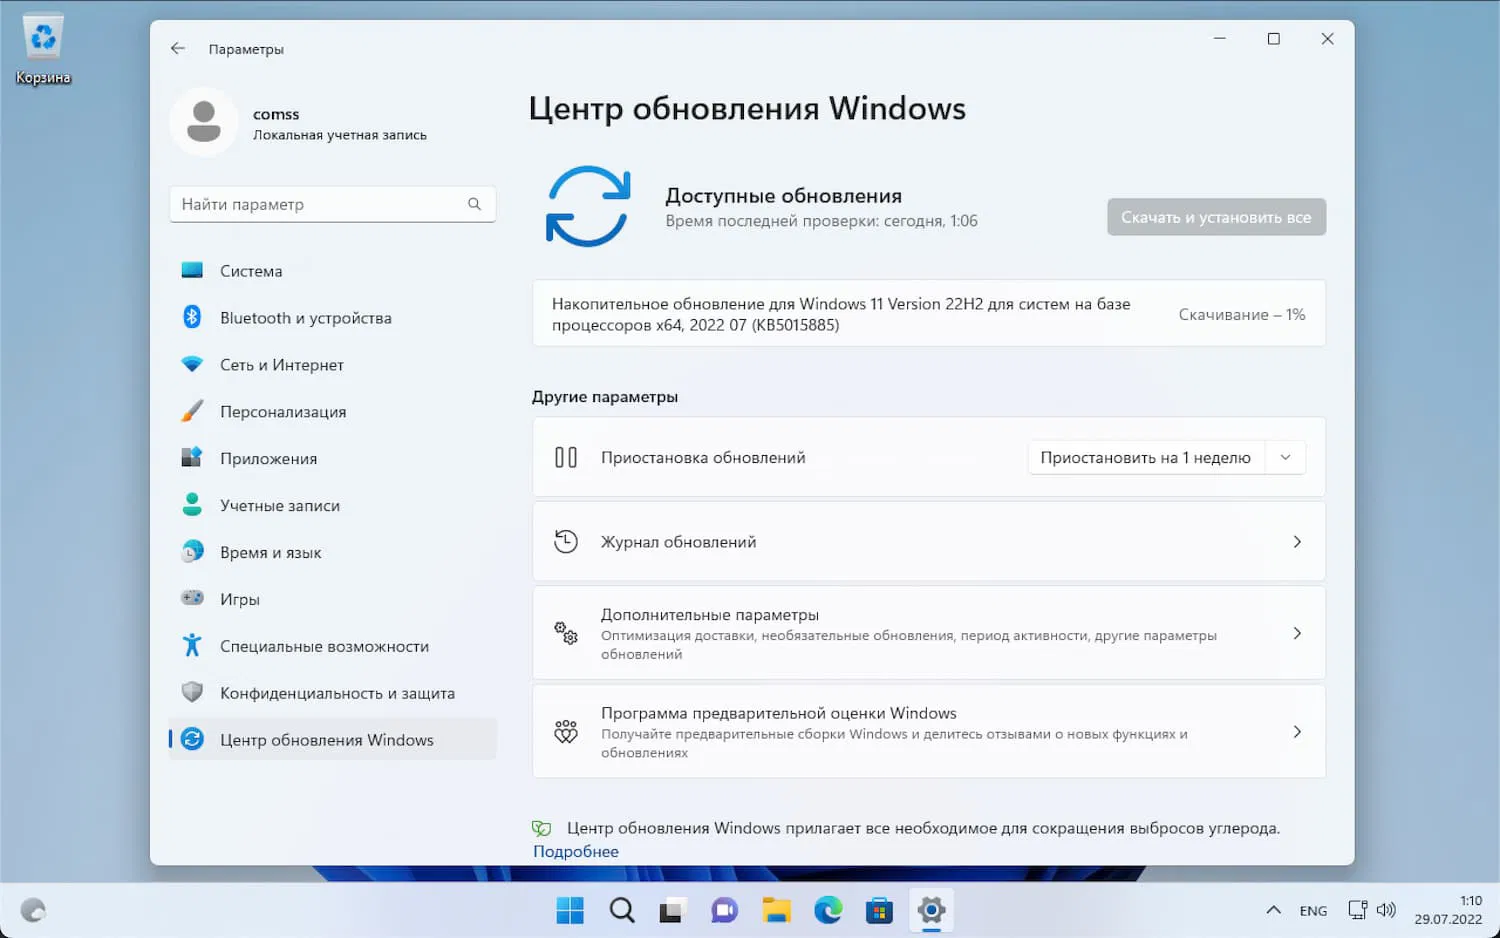Open Конфиденциальность и защита settings

pyautogui.click(x=337, y=692)
